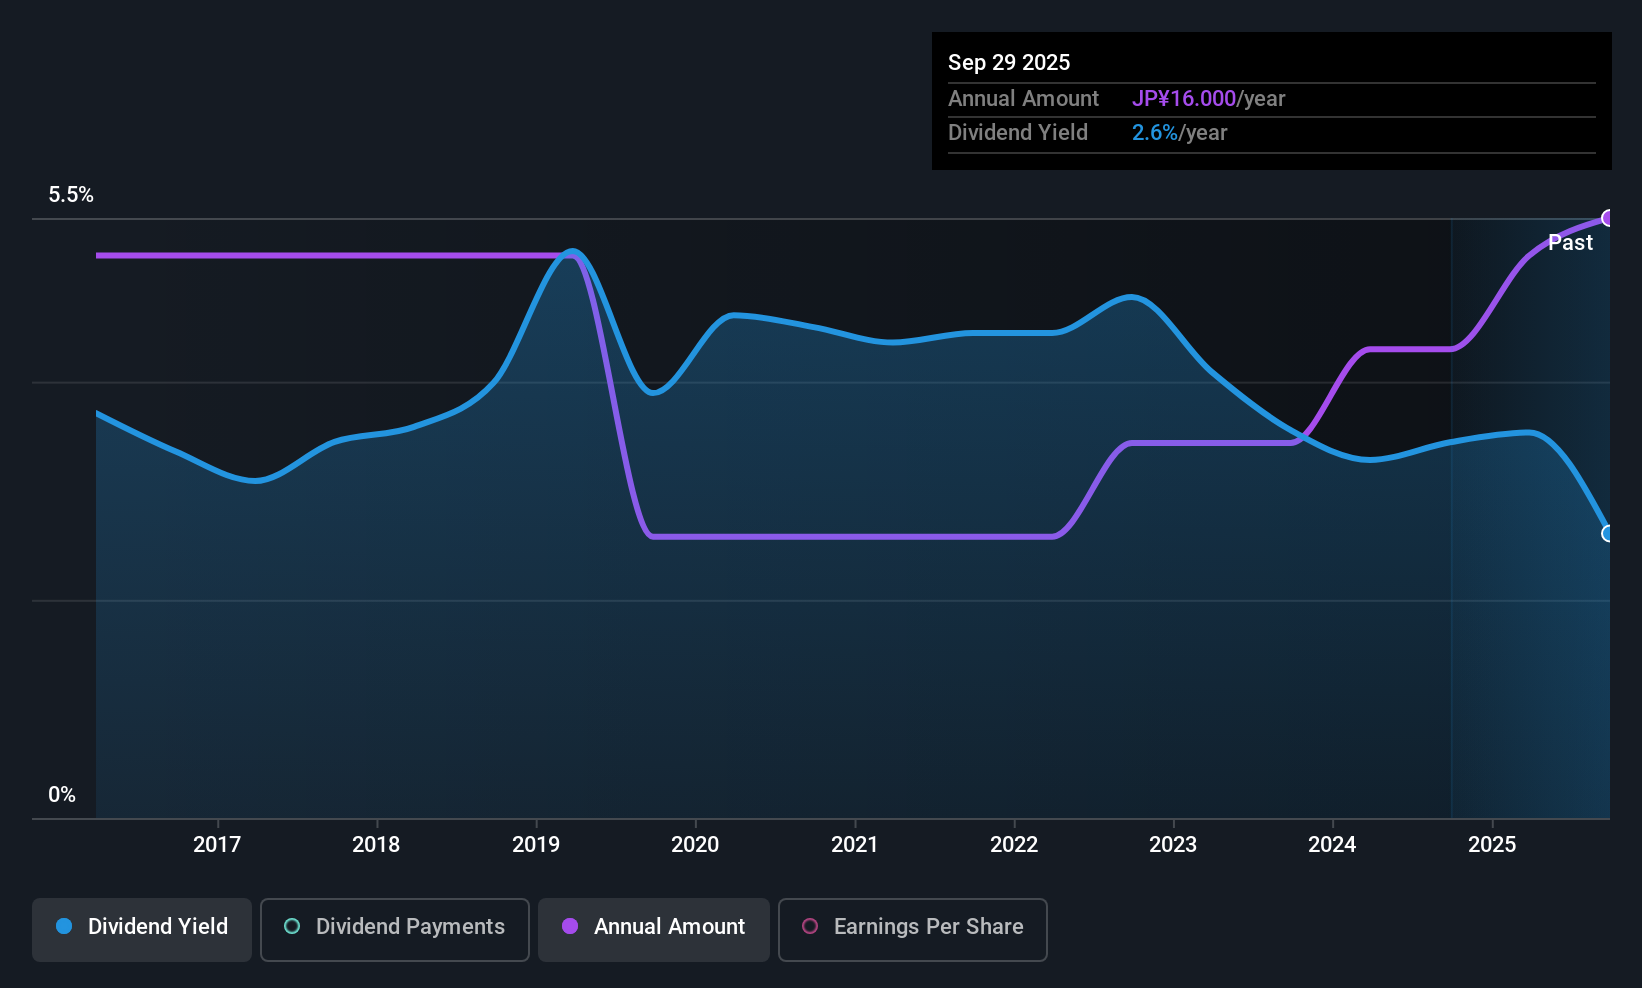Click the 2.6%/year dividend yield value
The width and height of the screenshot is (1642, 988).
(1179, 133)
